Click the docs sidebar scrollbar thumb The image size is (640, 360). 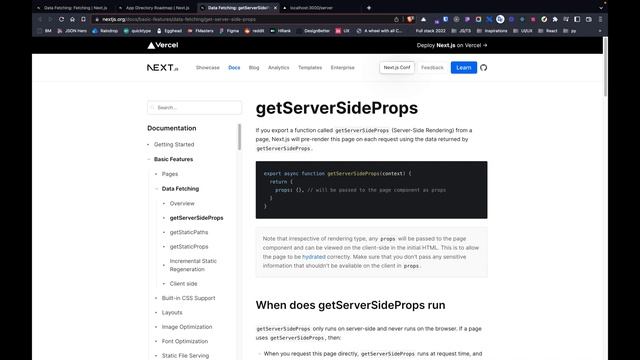[239, 137]
